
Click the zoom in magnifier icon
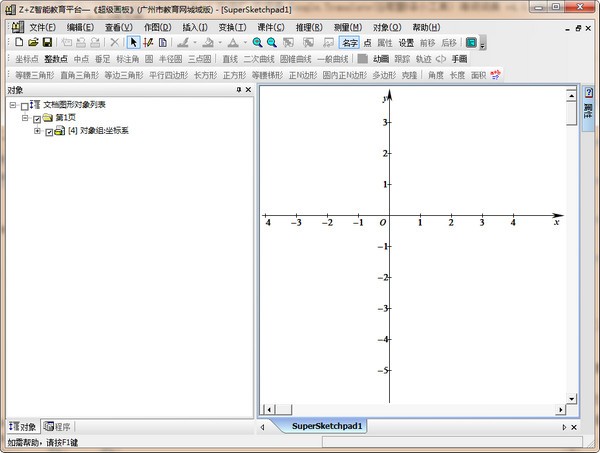[x=257, y=43]
